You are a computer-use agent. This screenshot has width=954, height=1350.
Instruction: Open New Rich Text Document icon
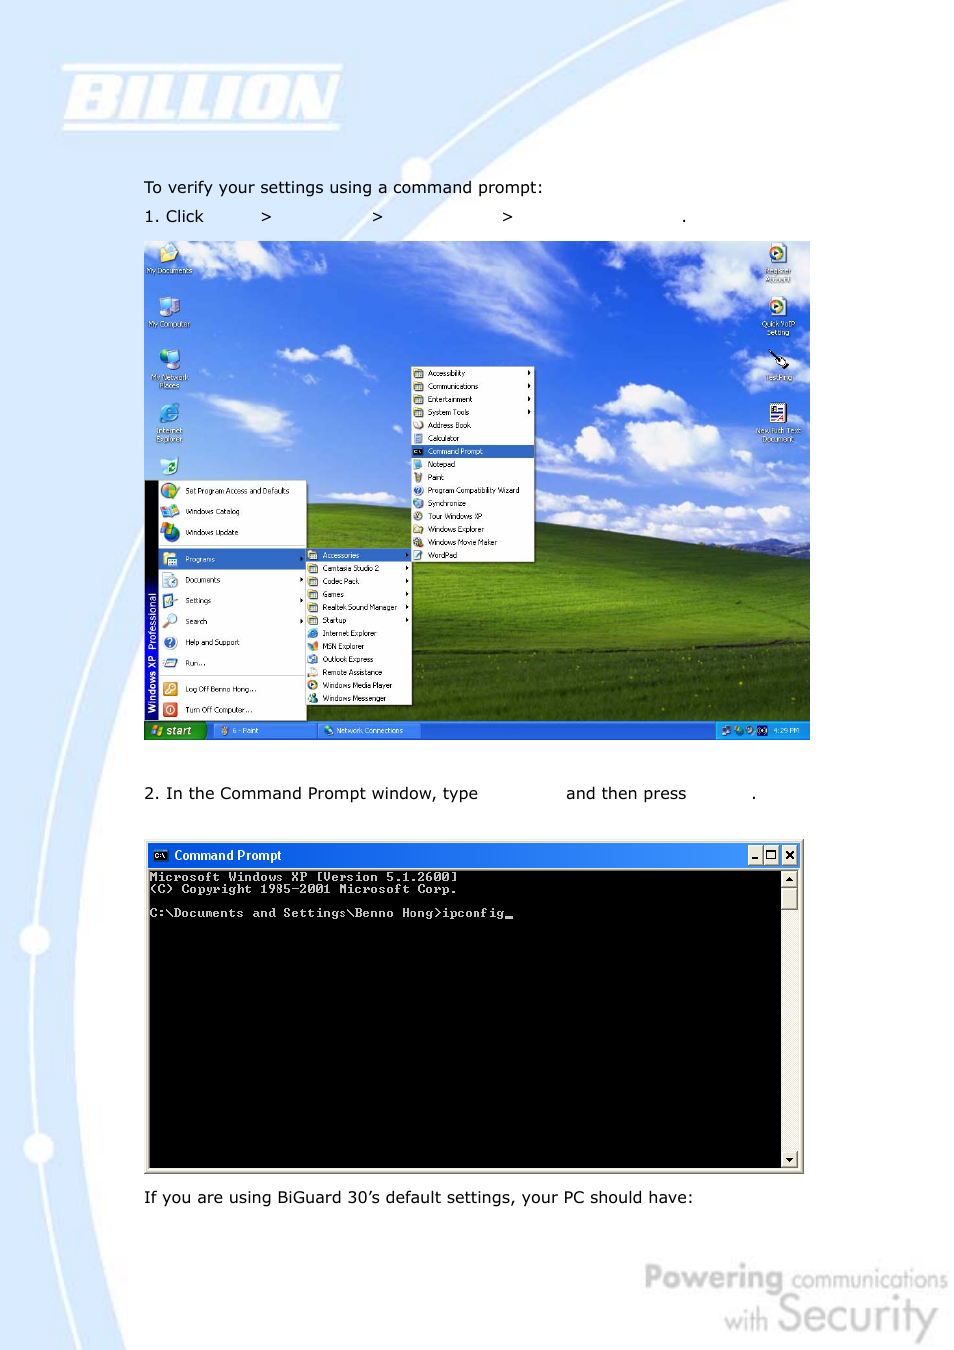(x=777, y=414)
